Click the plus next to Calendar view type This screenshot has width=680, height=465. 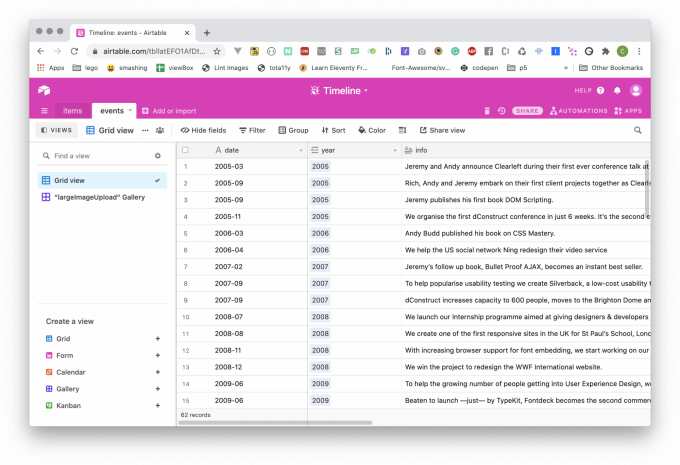pos(158,372)
